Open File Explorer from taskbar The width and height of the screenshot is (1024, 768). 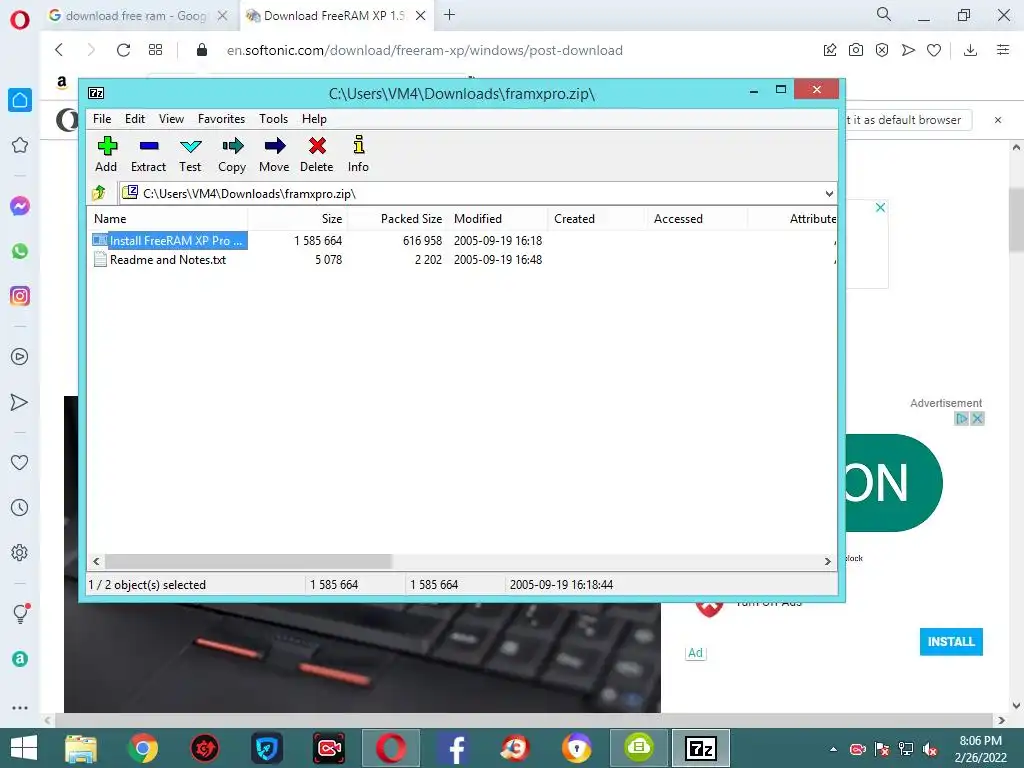click(81, 748)
